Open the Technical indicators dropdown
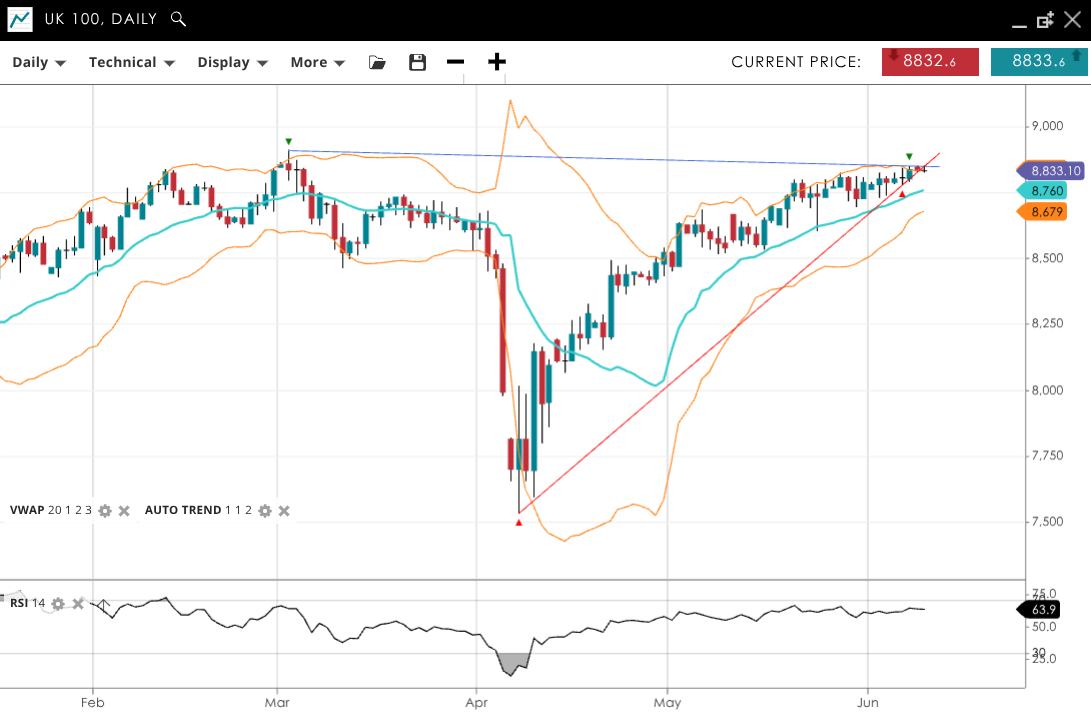The height and width of the screenshot is (716, 1091). click(x=131, y=62)
